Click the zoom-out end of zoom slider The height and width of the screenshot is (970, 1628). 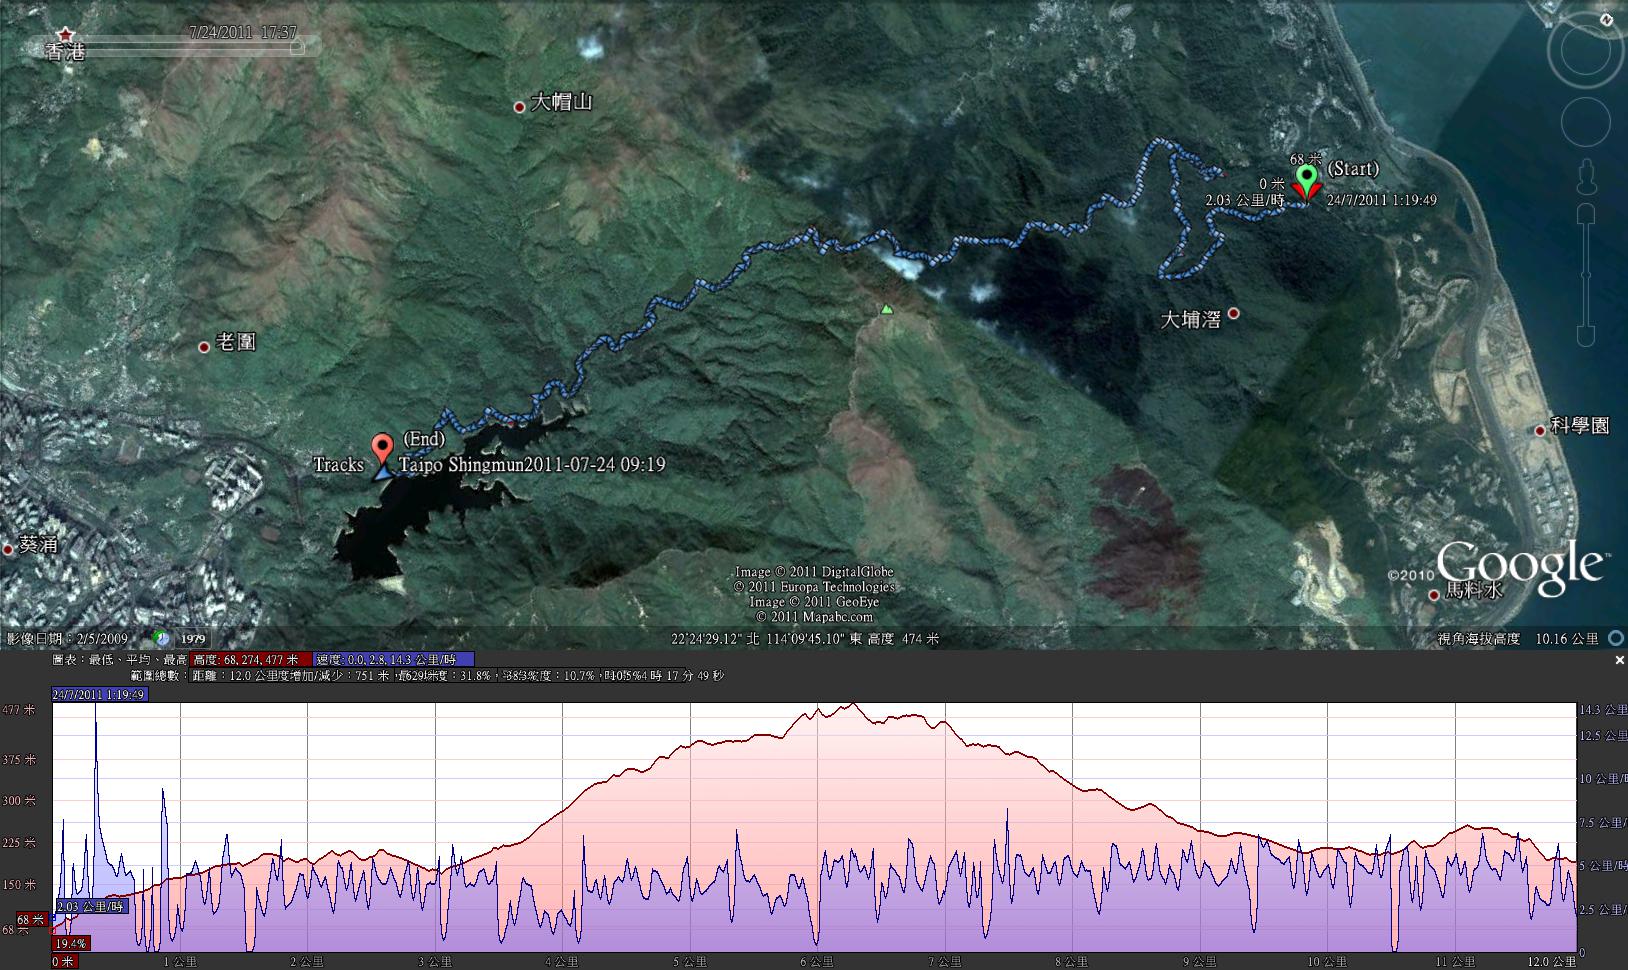tap(1584, 334)
